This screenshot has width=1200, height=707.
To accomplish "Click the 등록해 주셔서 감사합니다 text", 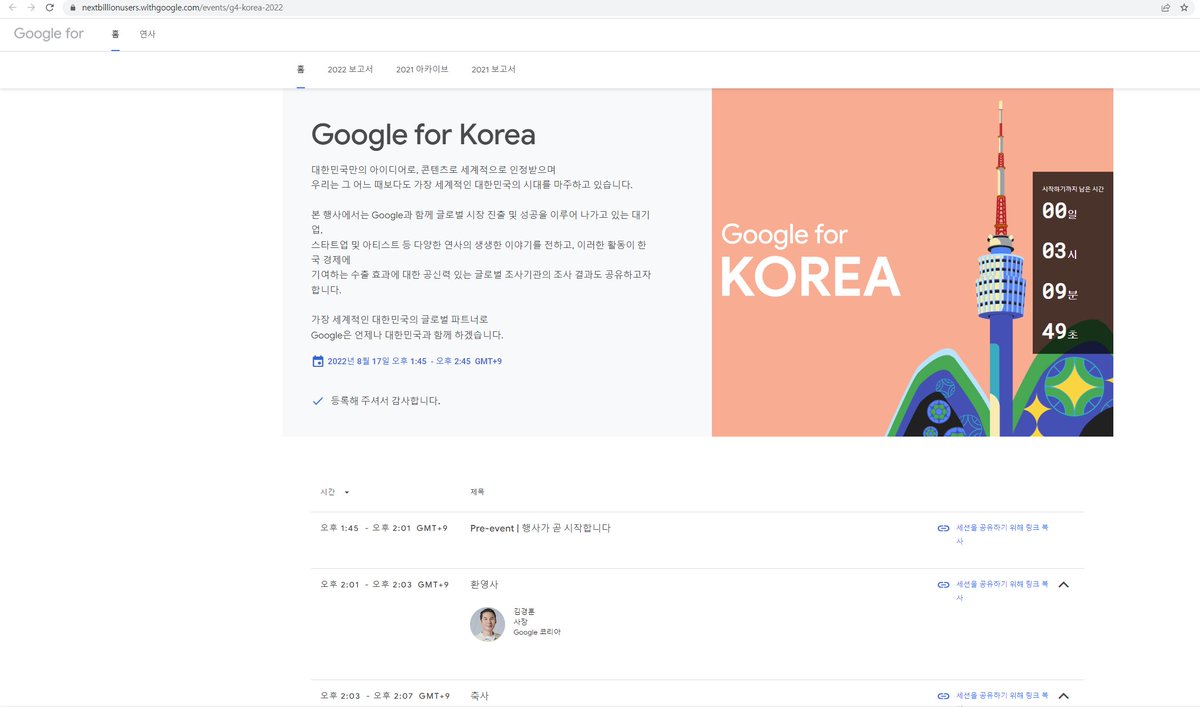I will tap(385, 400).
